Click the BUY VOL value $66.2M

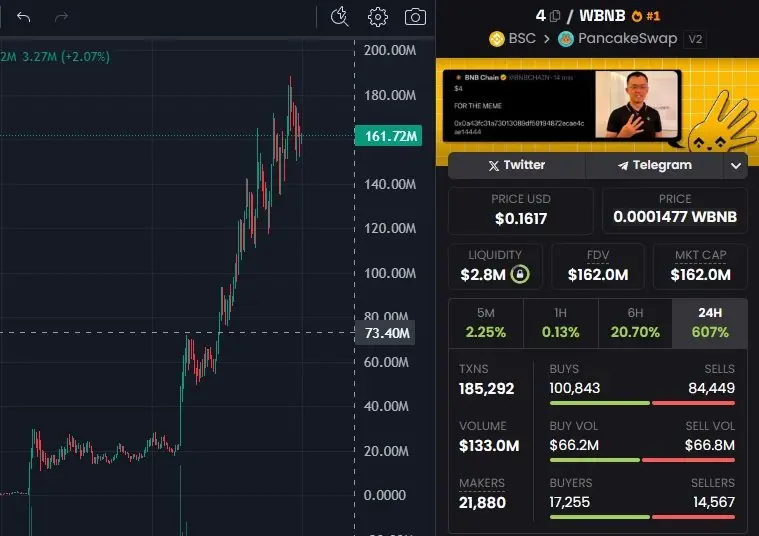(x=574, y=445)
